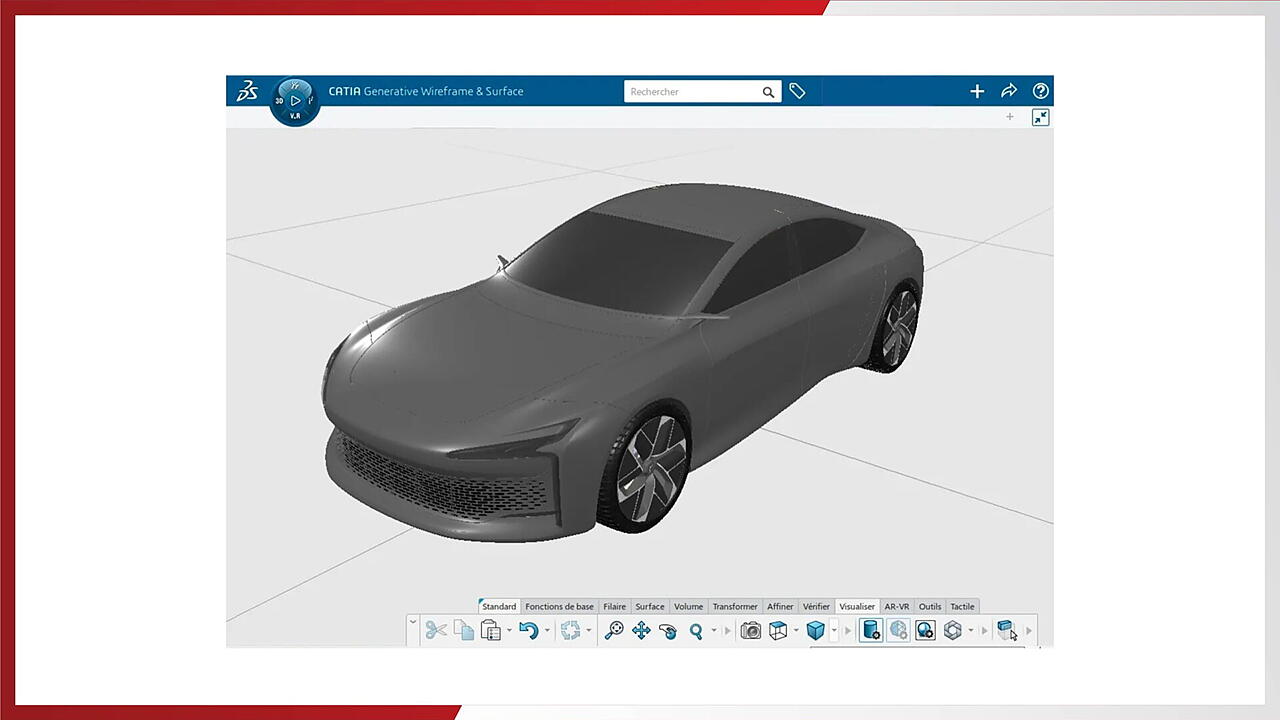The image size is (1280, 720).
Task: Click the small grey plus tab icon
Action: click(x=1010, y=117)
